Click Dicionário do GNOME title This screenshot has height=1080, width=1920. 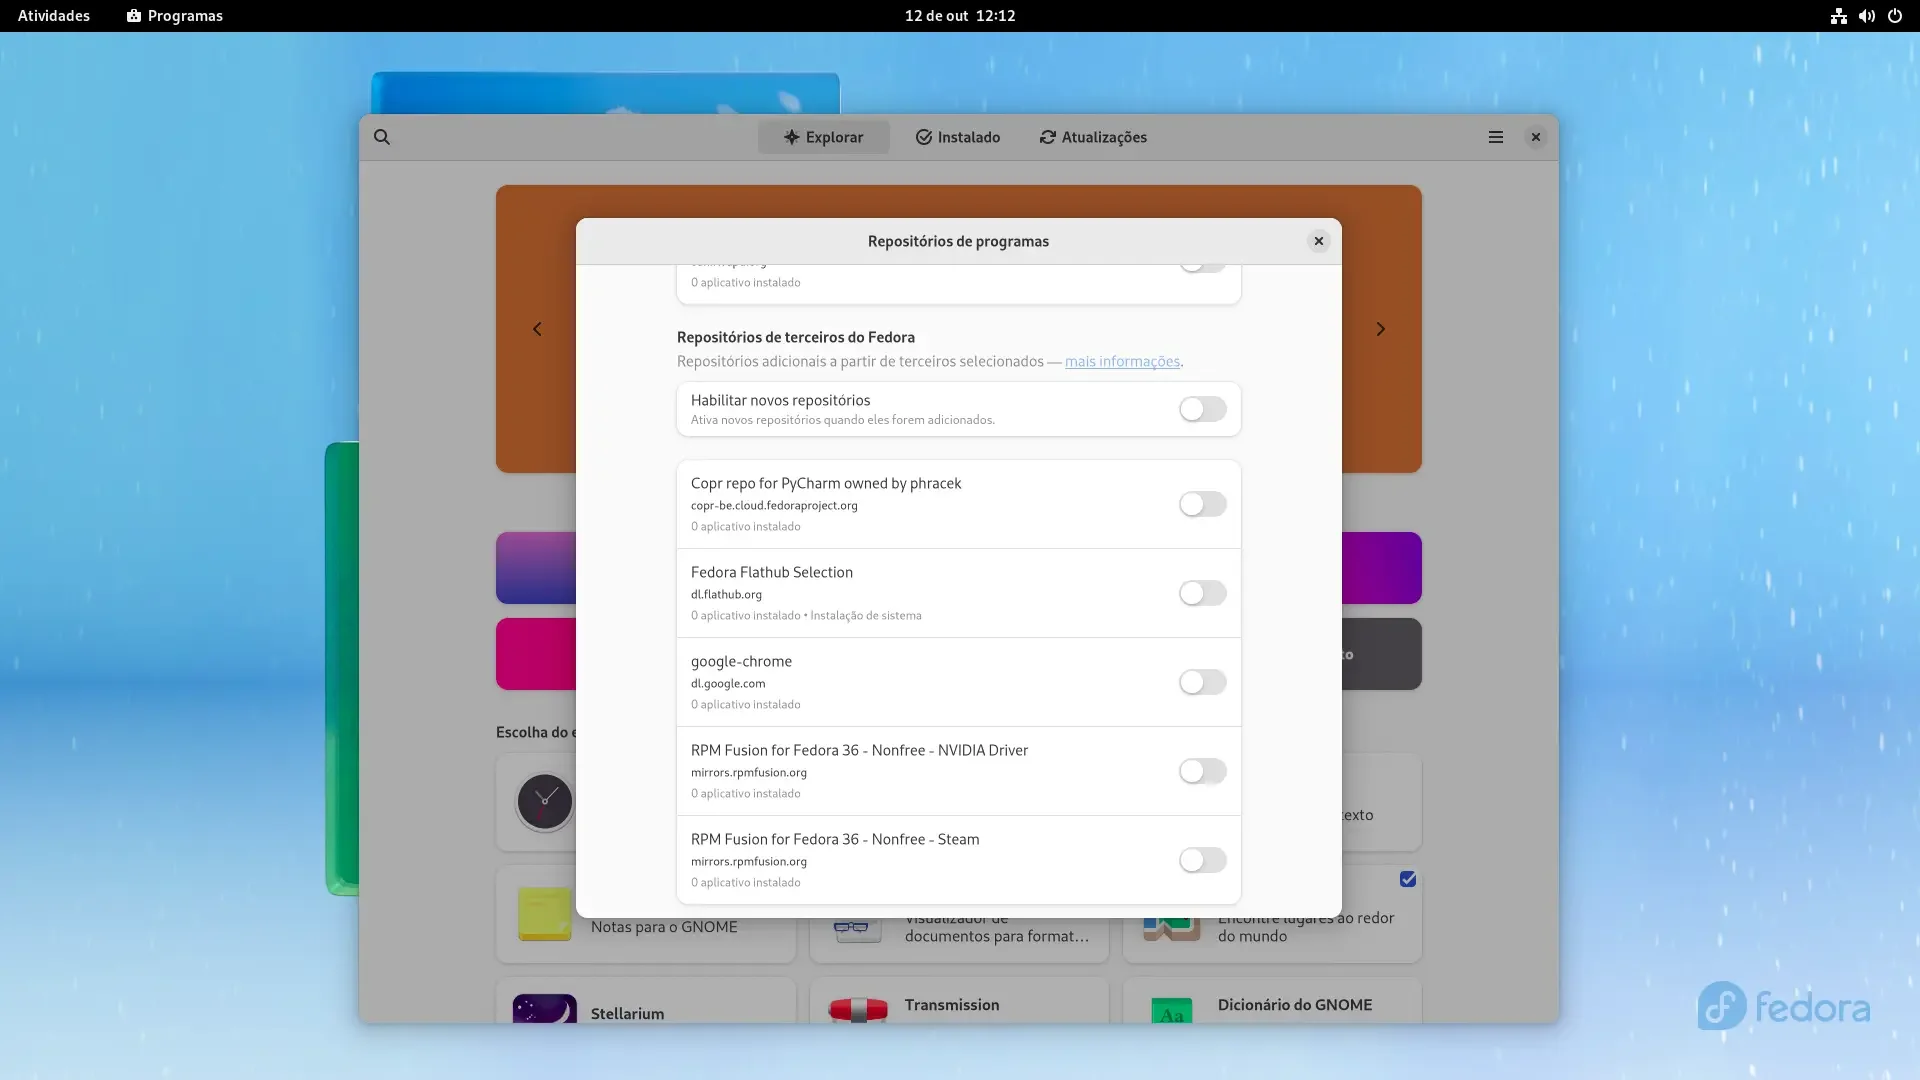click(1295, 1005)
